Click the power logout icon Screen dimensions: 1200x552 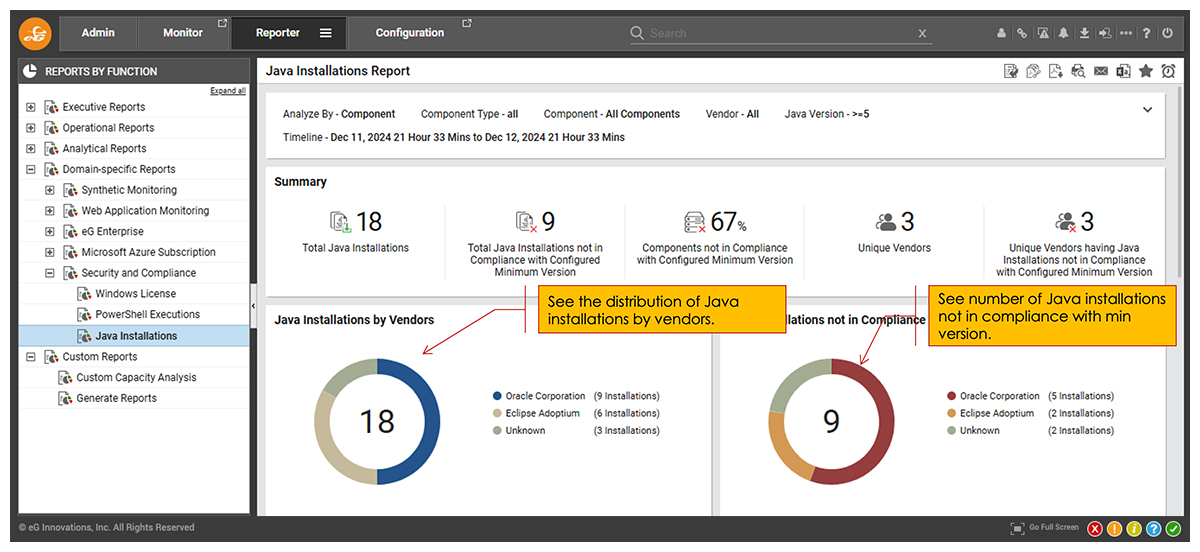[x=1167, y=33]
